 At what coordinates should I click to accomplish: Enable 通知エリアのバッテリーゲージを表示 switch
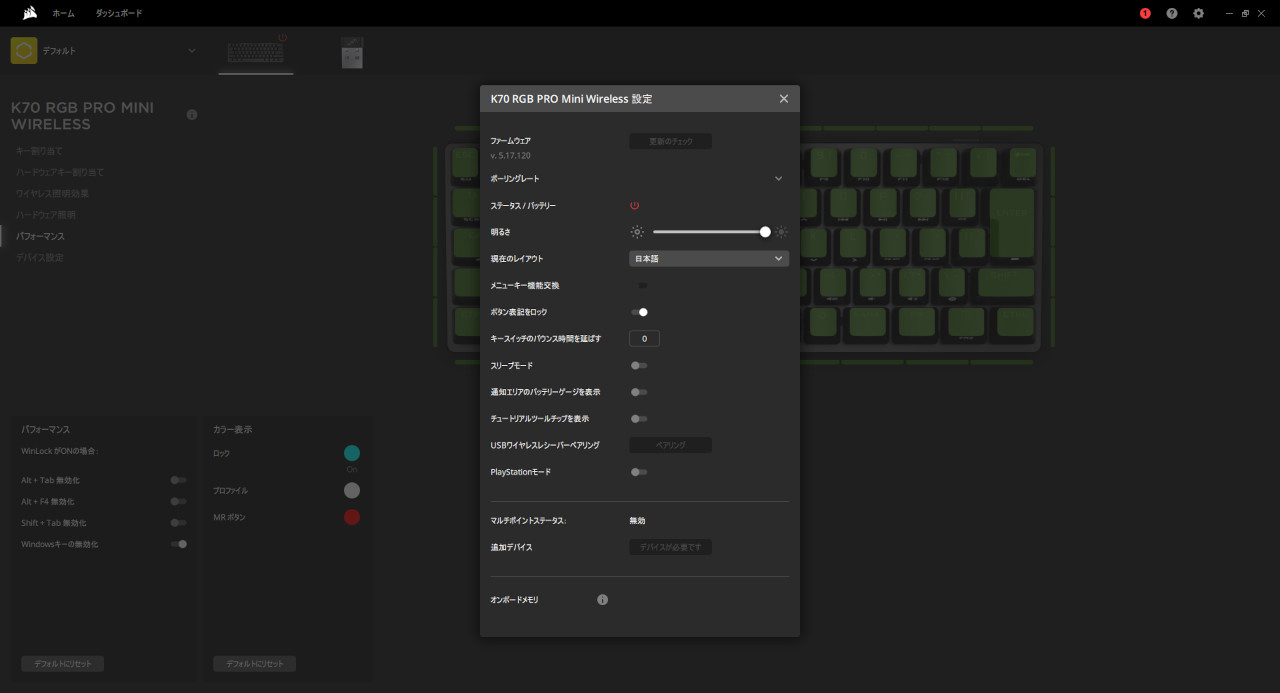(639, 392)
